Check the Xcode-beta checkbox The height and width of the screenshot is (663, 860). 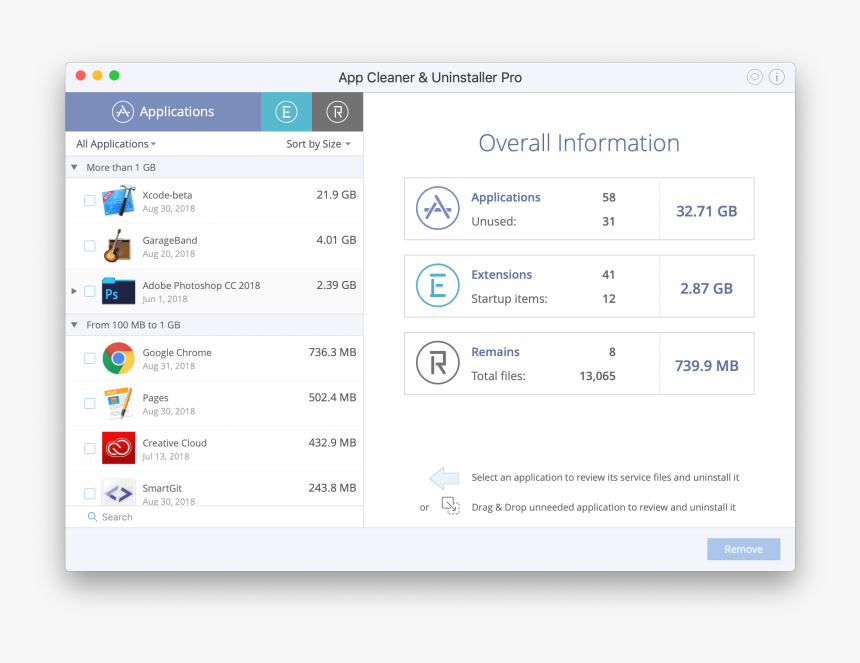pos(89,201)
